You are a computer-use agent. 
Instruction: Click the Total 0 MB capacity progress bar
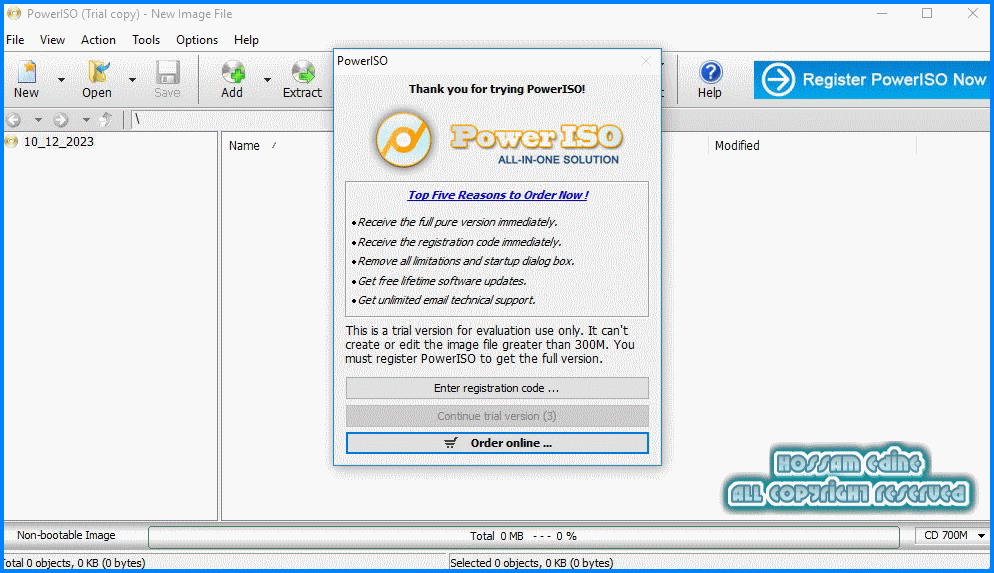tap(524, 536)
